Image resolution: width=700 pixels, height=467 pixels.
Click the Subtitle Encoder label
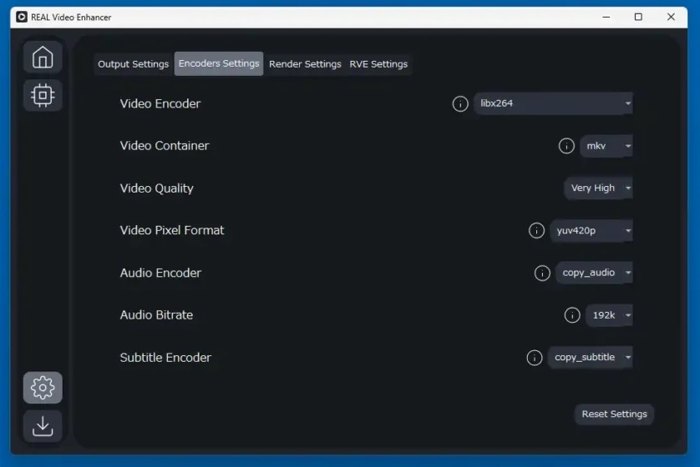[165, 358]
